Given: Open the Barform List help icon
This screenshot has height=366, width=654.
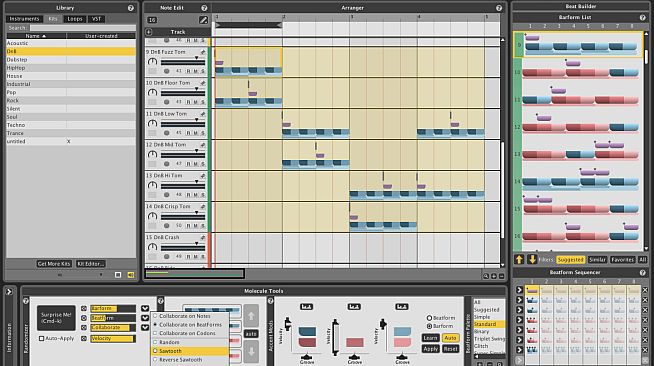Looking at the screenshot, I should click(x=643, y=18).
